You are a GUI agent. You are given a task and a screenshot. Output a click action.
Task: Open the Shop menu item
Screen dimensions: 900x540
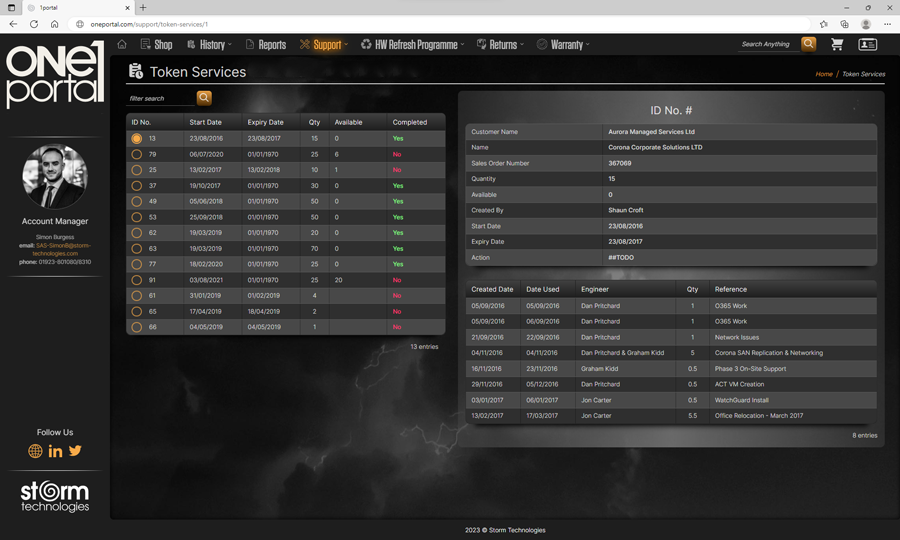(157, 45)
